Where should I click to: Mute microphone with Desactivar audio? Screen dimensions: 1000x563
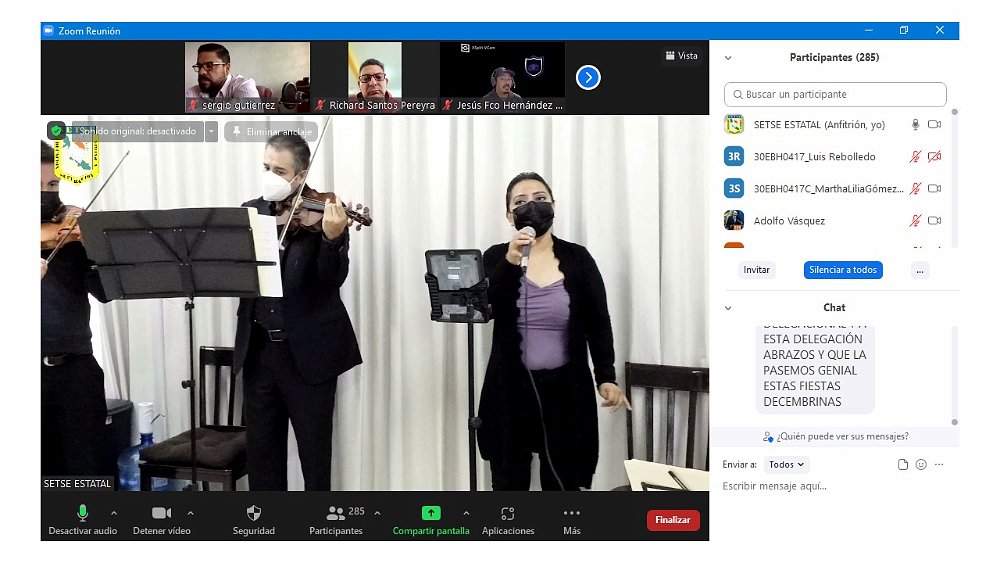[82, 514]
